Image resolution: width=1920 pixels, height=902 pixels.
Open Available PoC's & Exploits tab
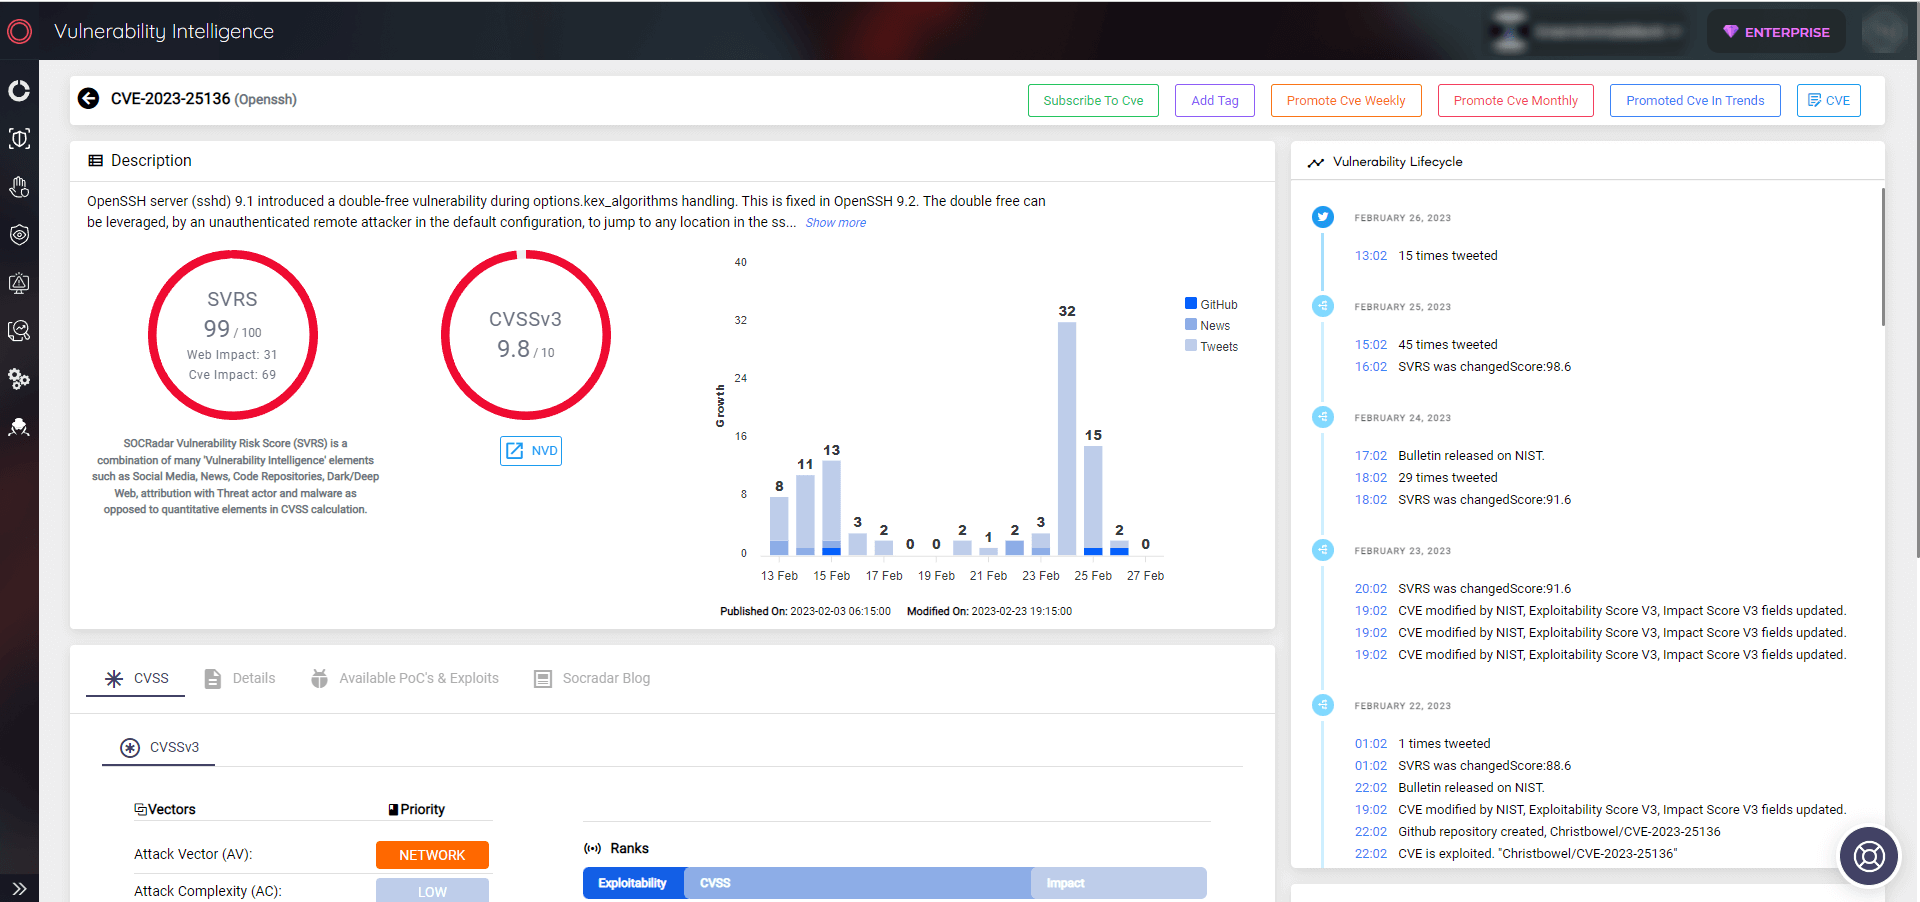(404, 678)
